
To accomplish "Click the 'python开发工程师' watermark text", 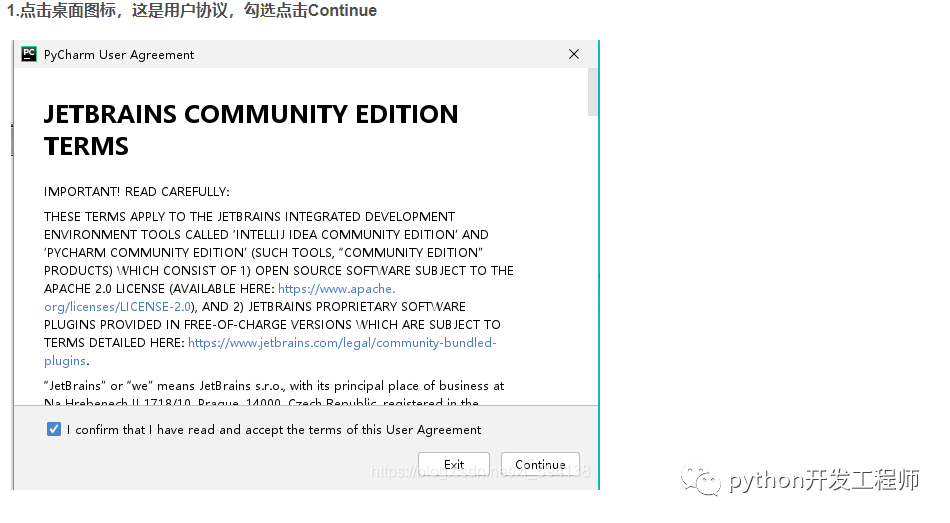I will coord(824,481).
